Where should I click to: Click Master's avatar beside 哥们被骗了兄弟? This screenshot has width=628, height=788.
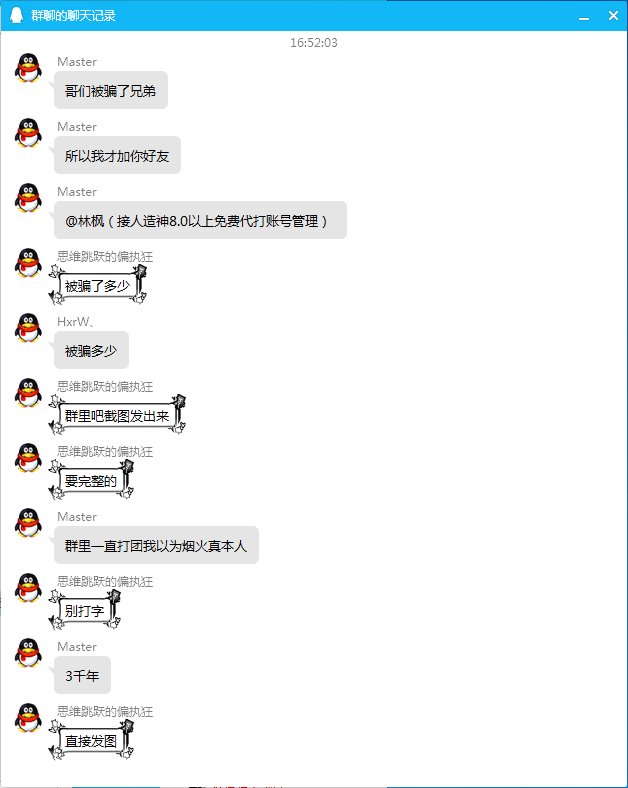29,68
